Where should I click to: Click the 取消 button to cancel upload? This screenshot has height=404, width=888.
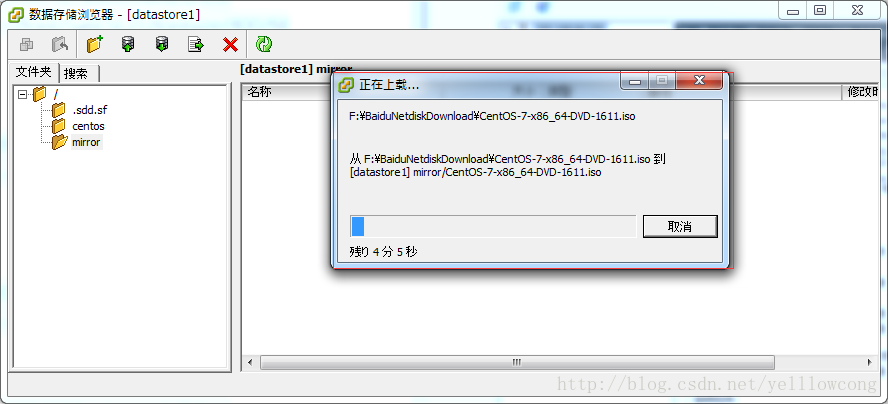coord(680,227)
